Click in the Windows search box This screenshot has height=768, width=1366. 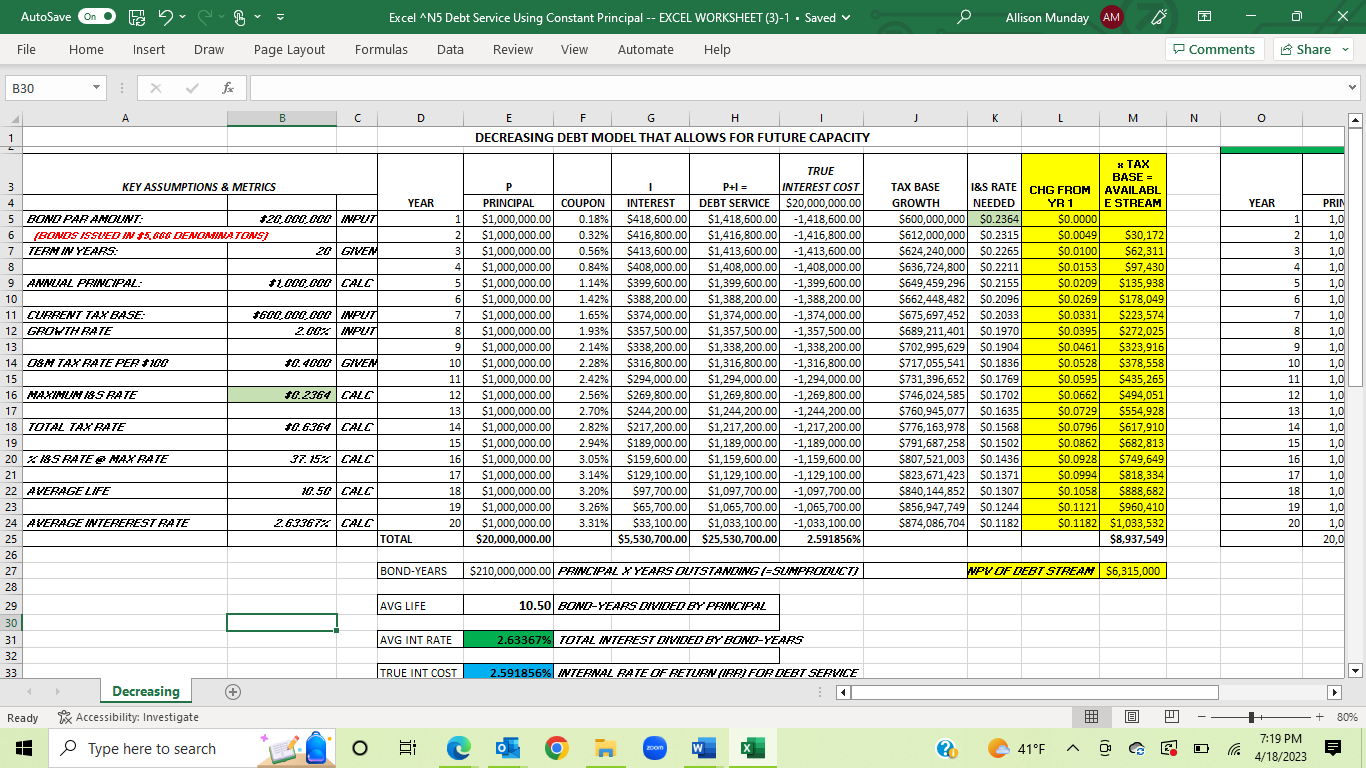click(x=150, y=748)
